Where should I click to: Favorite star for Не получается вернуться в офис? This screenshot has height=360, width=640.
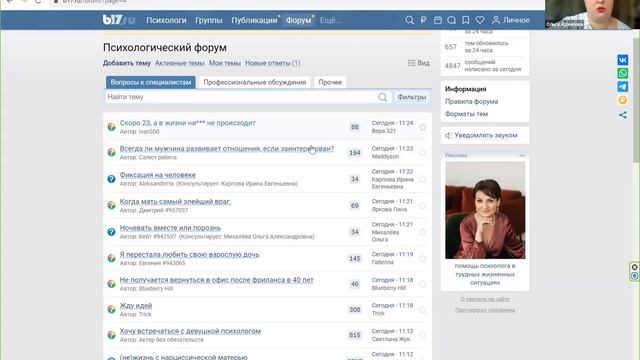[x=422, y=284]
